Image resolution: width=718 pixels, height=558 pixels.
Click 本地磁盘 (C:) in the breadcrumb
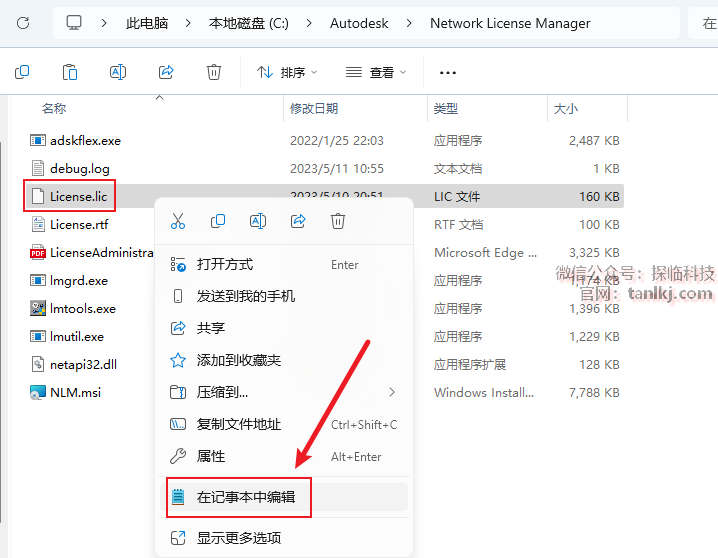point(249,23)
